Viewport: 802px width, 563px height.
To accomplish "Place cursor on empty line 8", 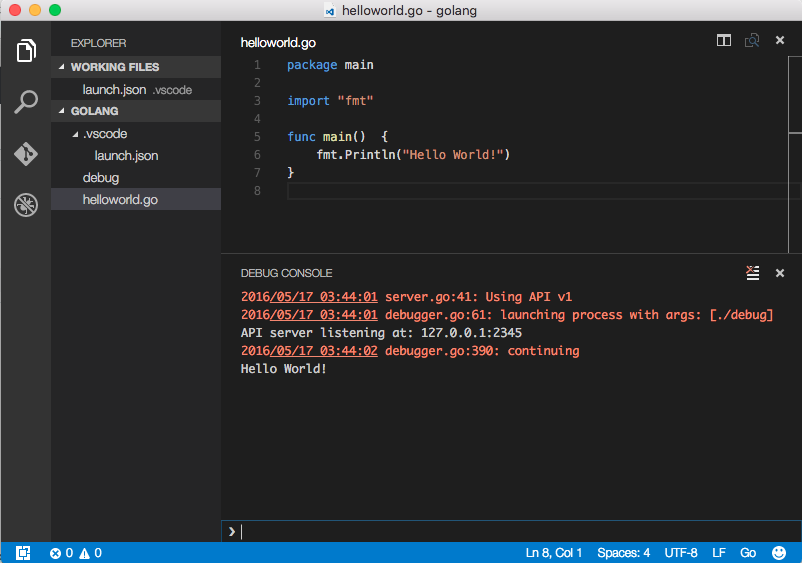I will (542, 191).
